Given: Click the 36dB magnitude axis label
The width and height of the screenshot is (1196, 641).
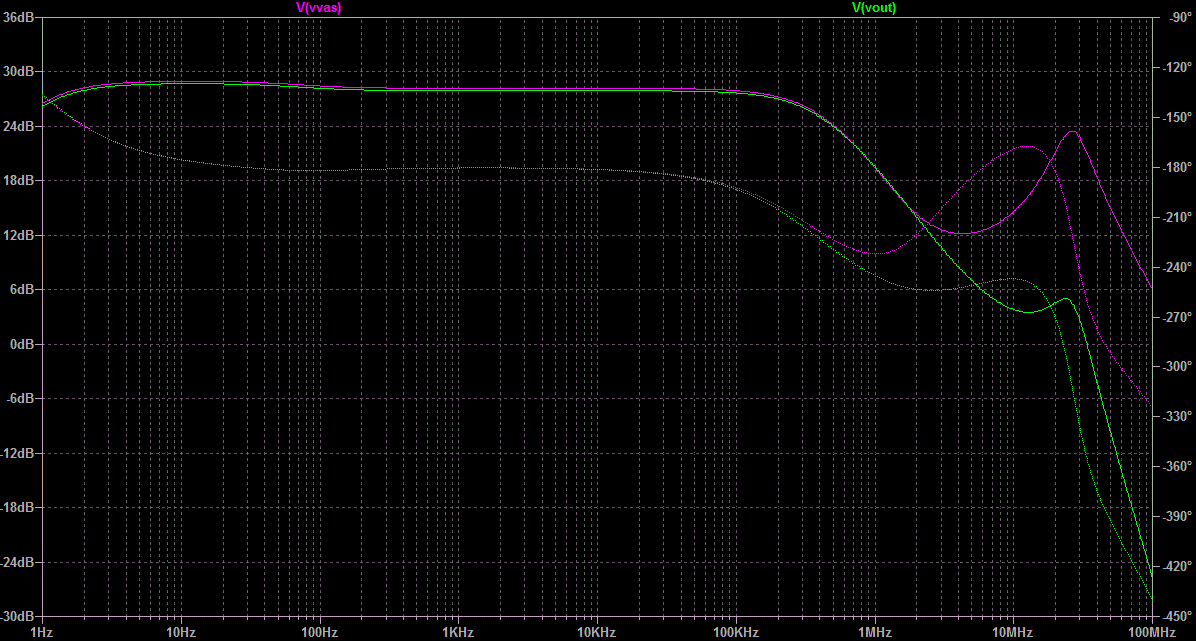Looking at the screenshot, I should pos(18,16).
